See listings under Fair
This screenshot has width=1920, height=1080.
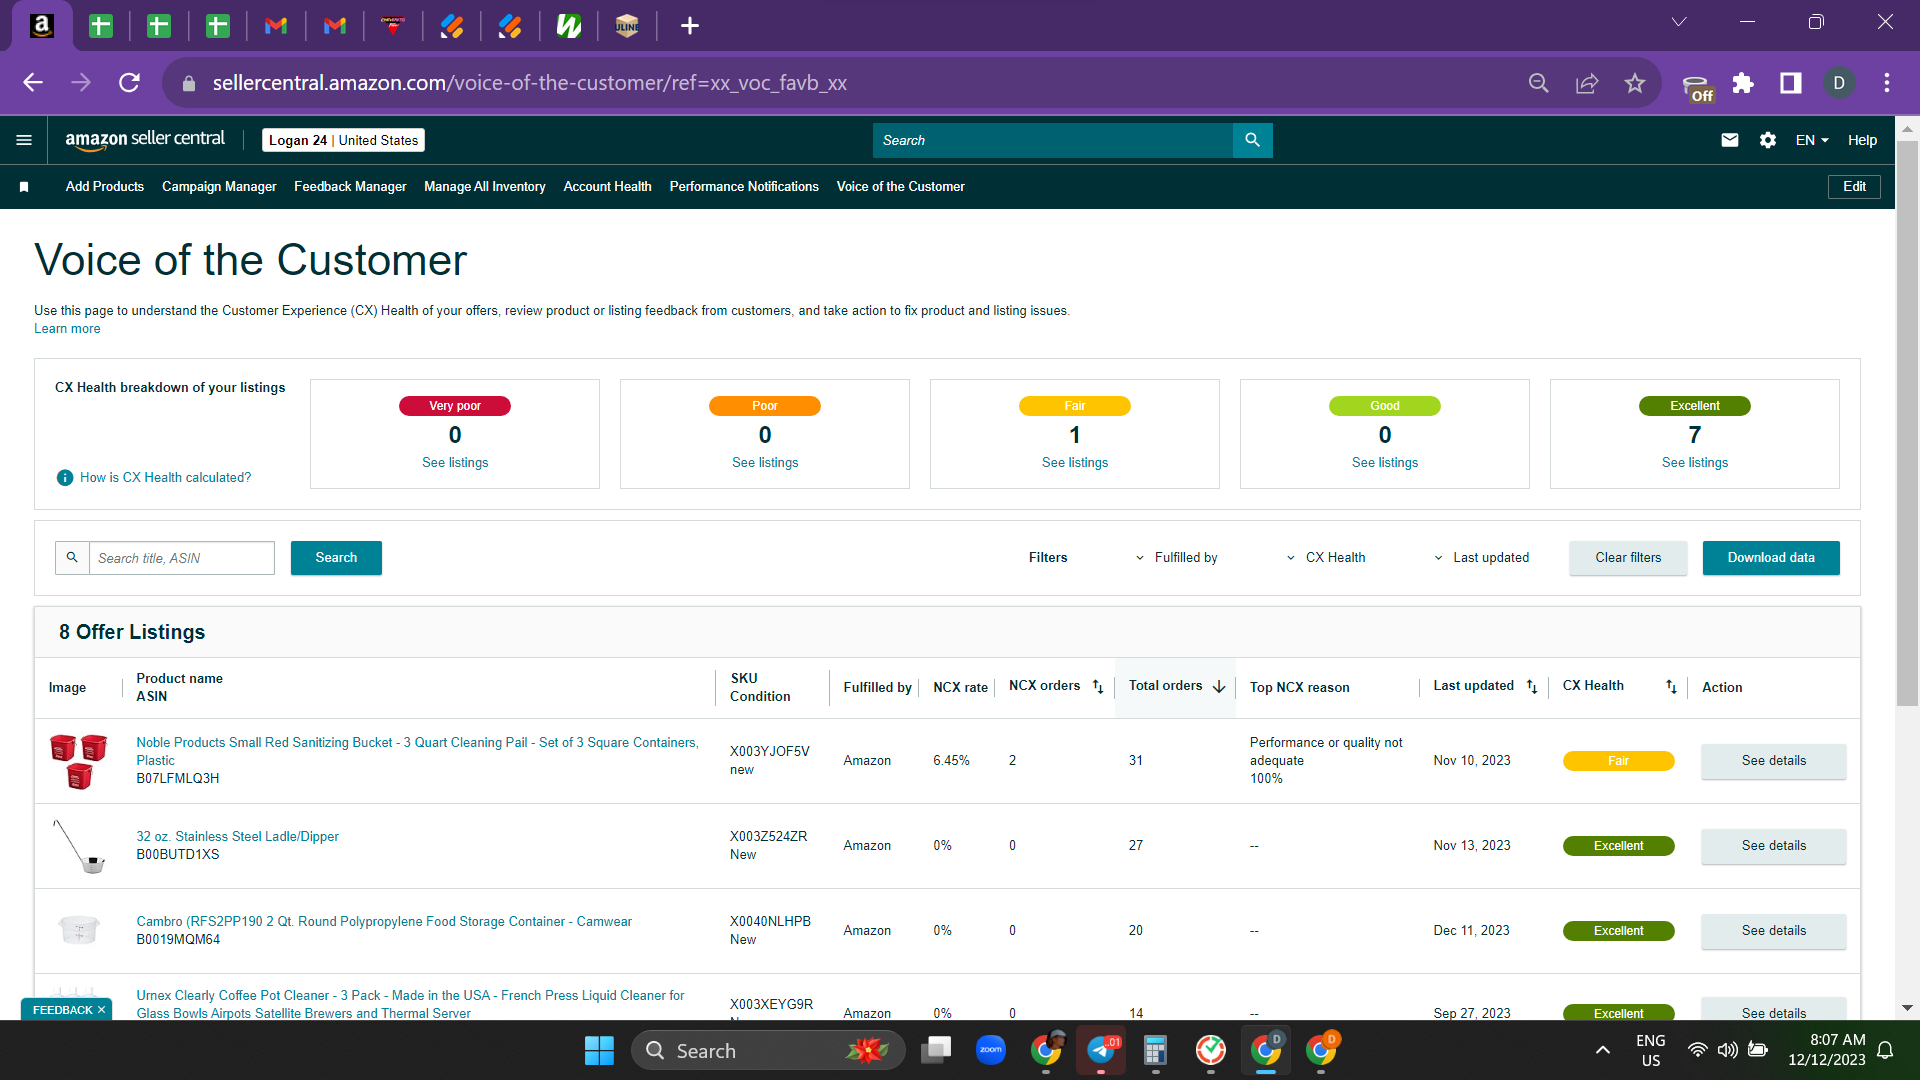click(x=1075, y=463)
